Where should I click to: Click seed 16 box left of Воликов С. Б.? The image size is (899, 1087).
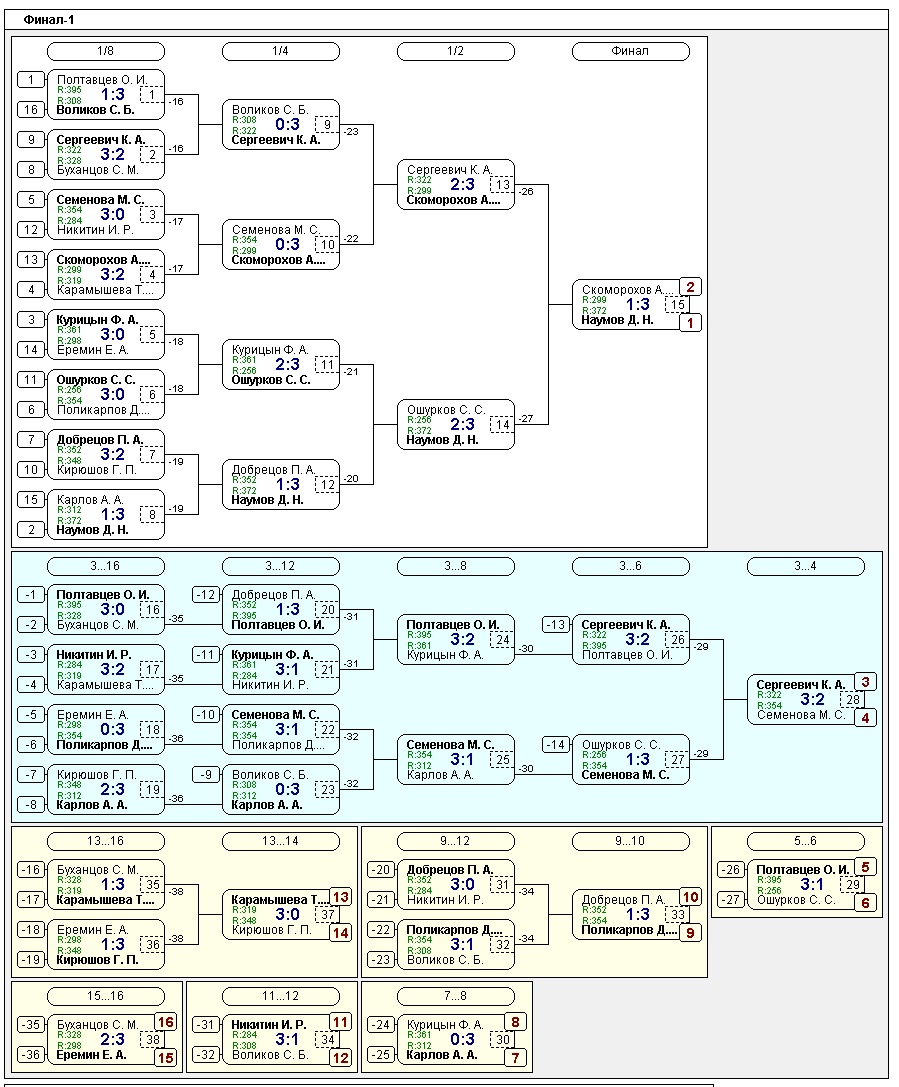click(31, 110)
